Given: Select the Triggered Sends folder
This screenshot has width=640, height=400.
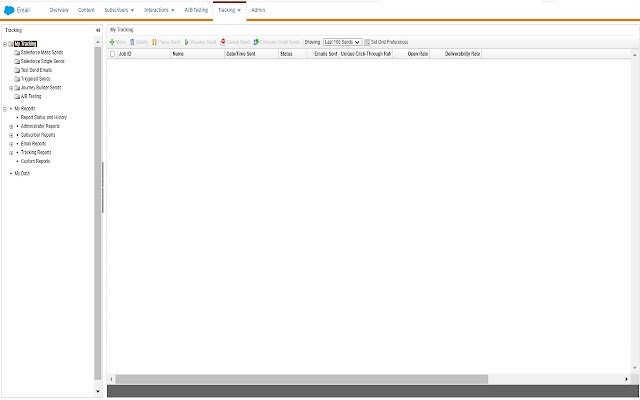Looking at the screenshot, I should coord(35,79).
